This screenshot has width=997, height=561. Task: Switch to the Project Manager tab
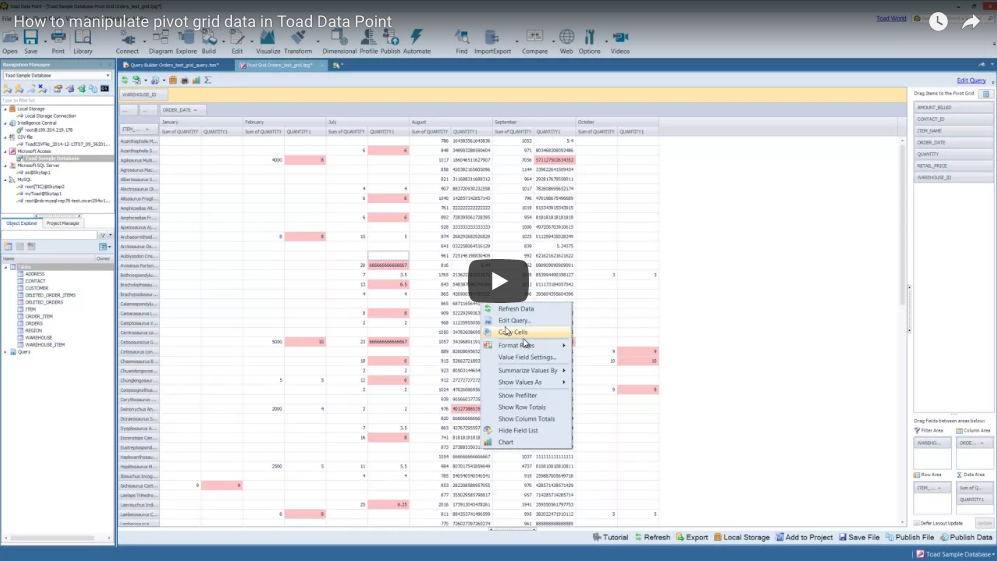tap(63, 223)
